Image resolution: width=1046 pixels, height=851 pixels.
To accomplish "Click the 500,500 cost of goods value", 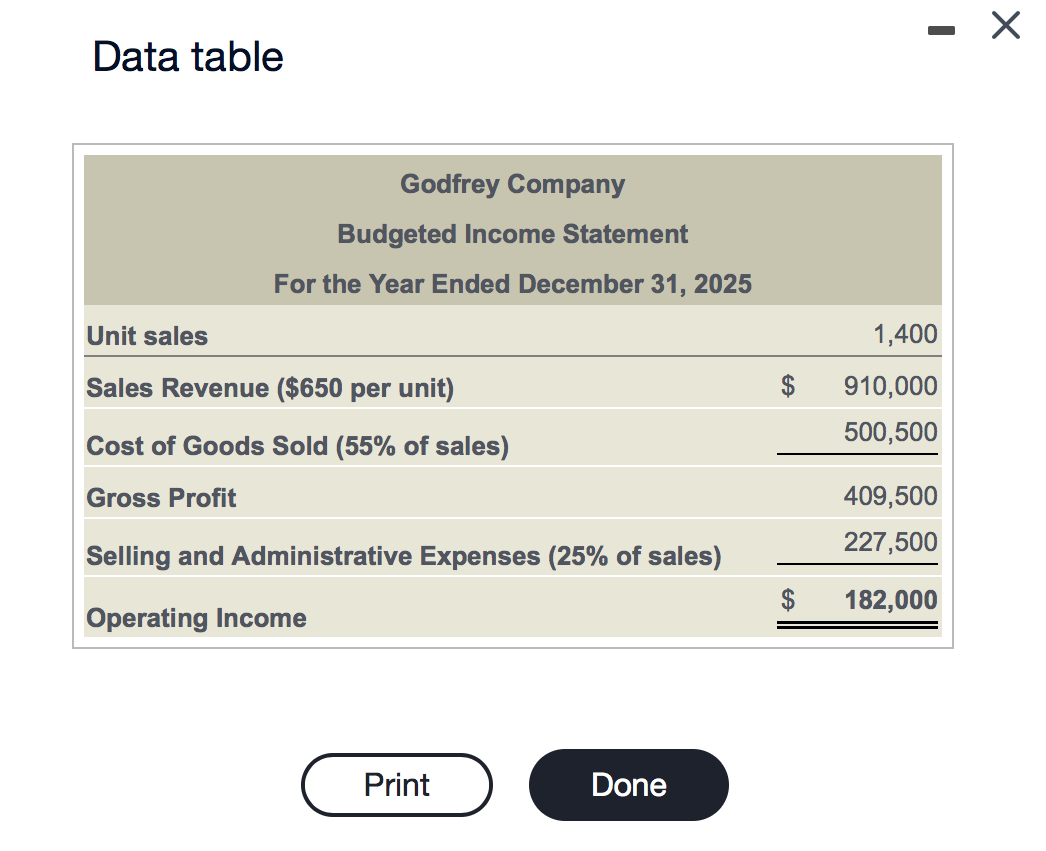I will click(890, 433).
